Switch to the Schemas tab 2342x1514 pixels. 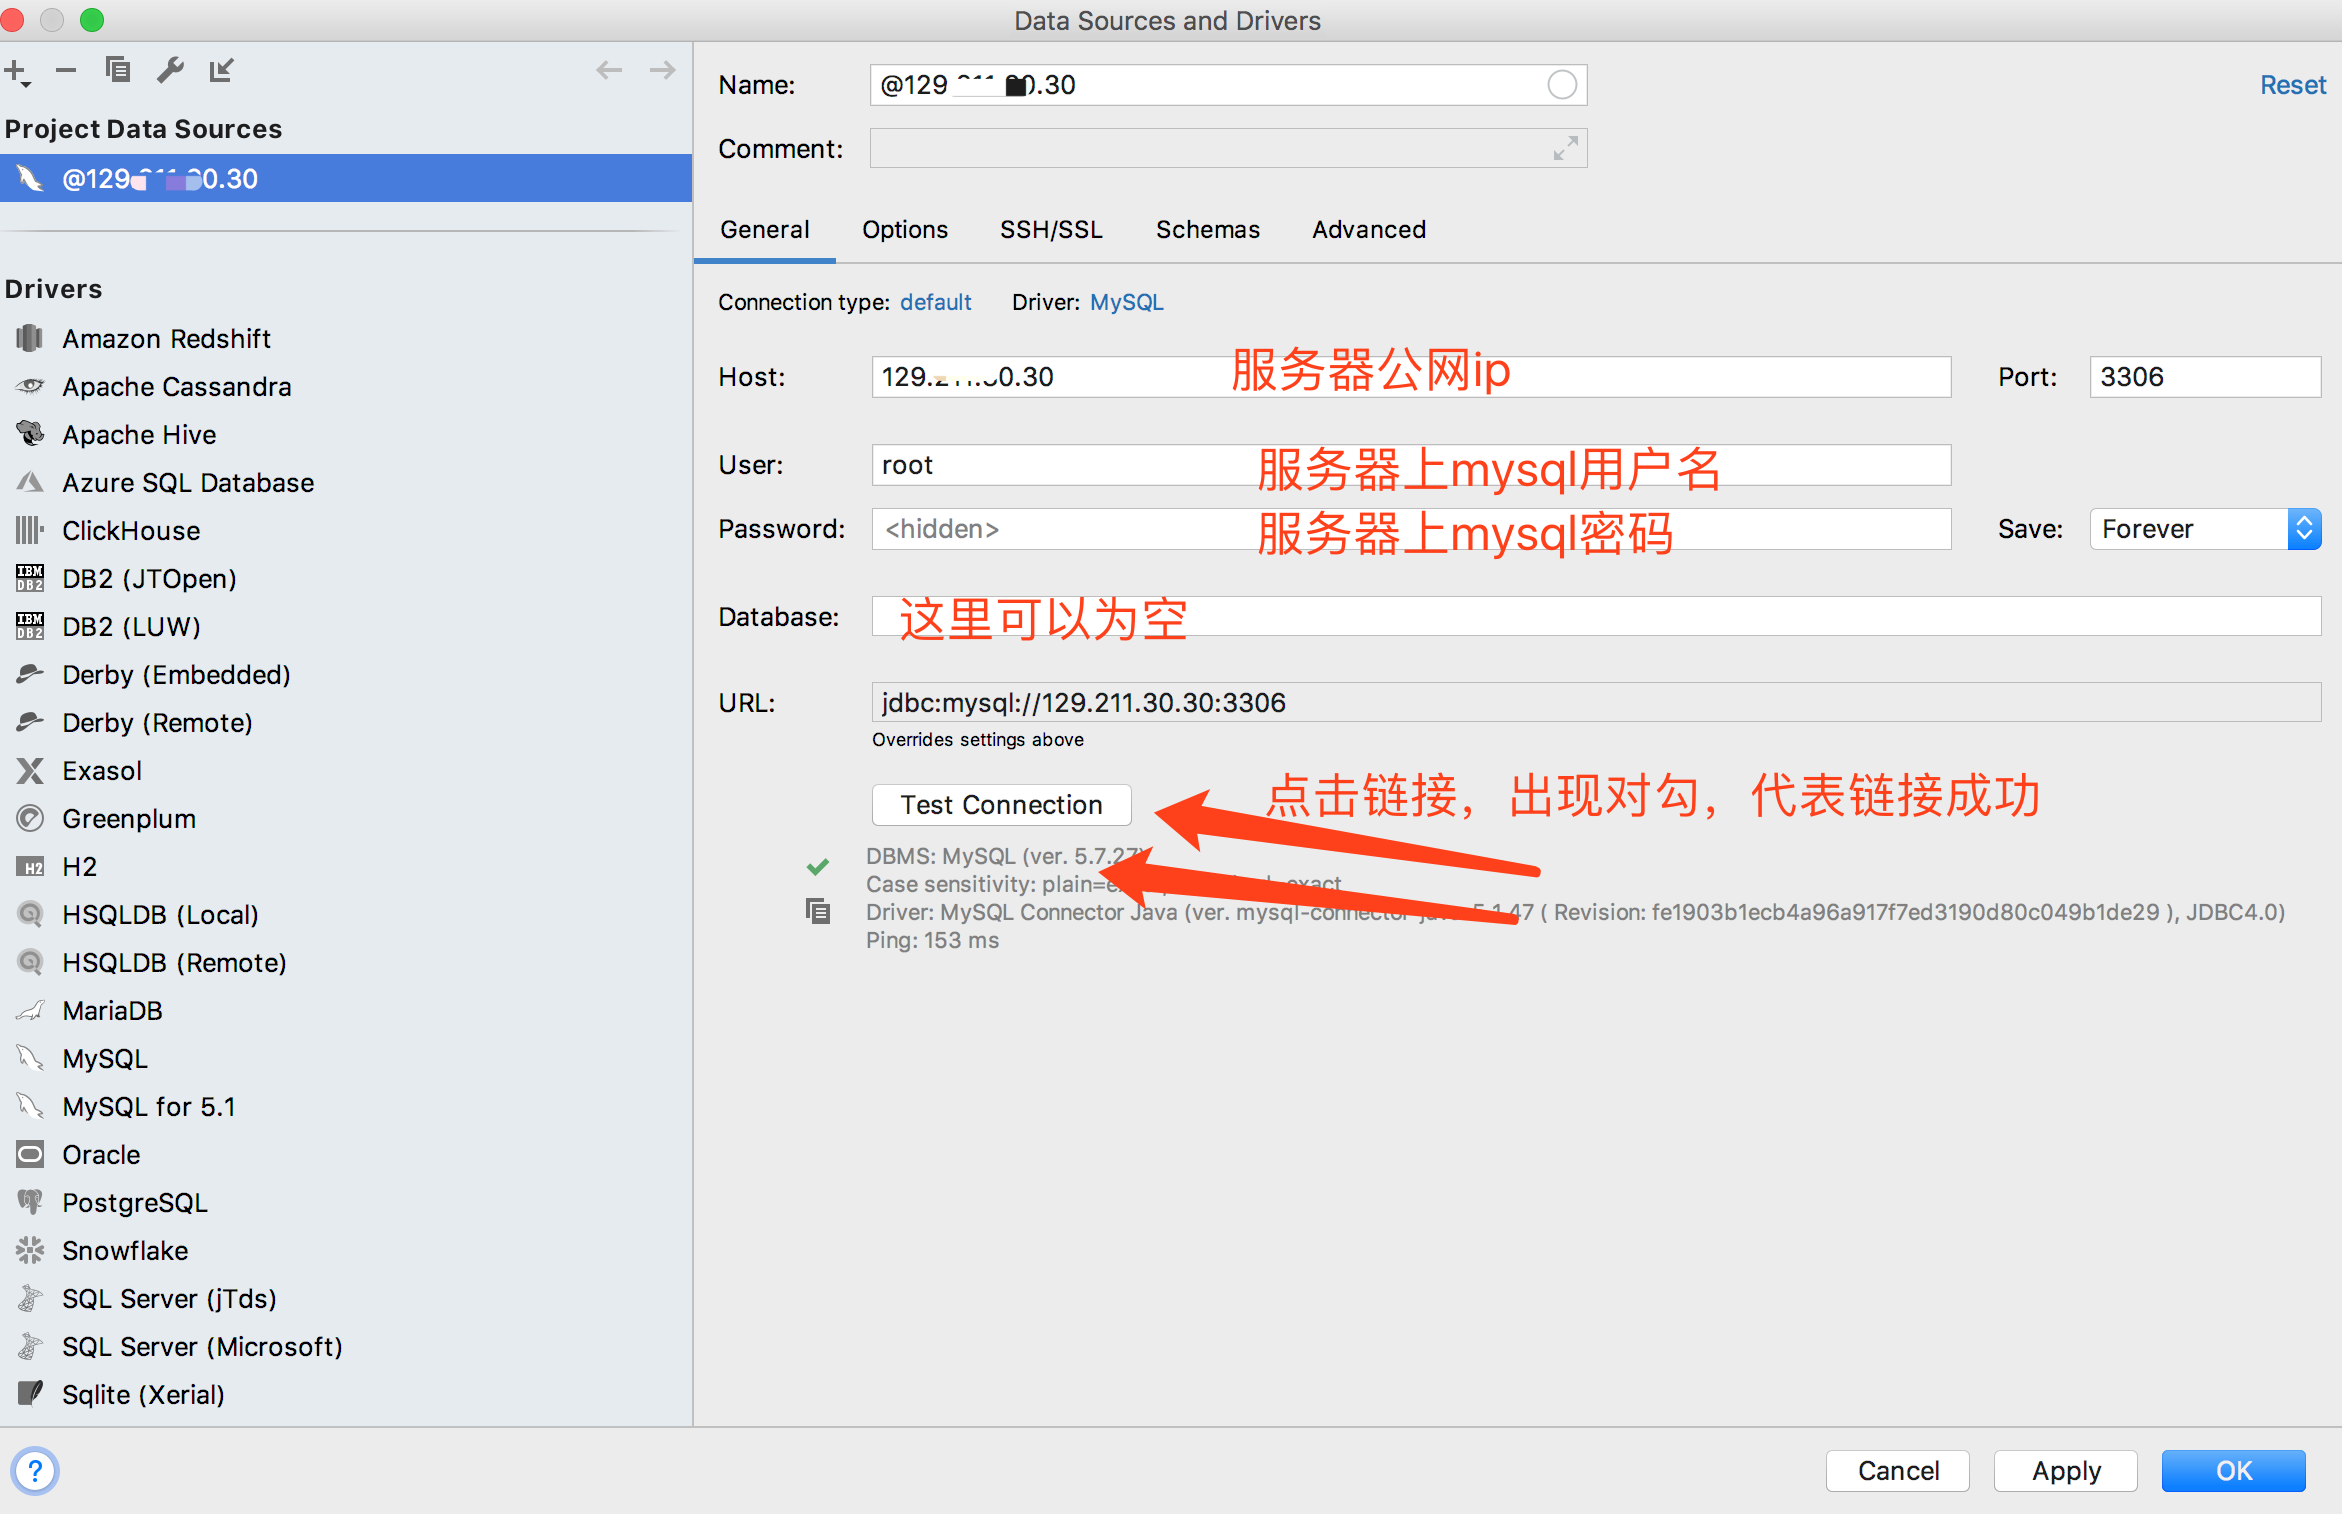coord(1207,230)
